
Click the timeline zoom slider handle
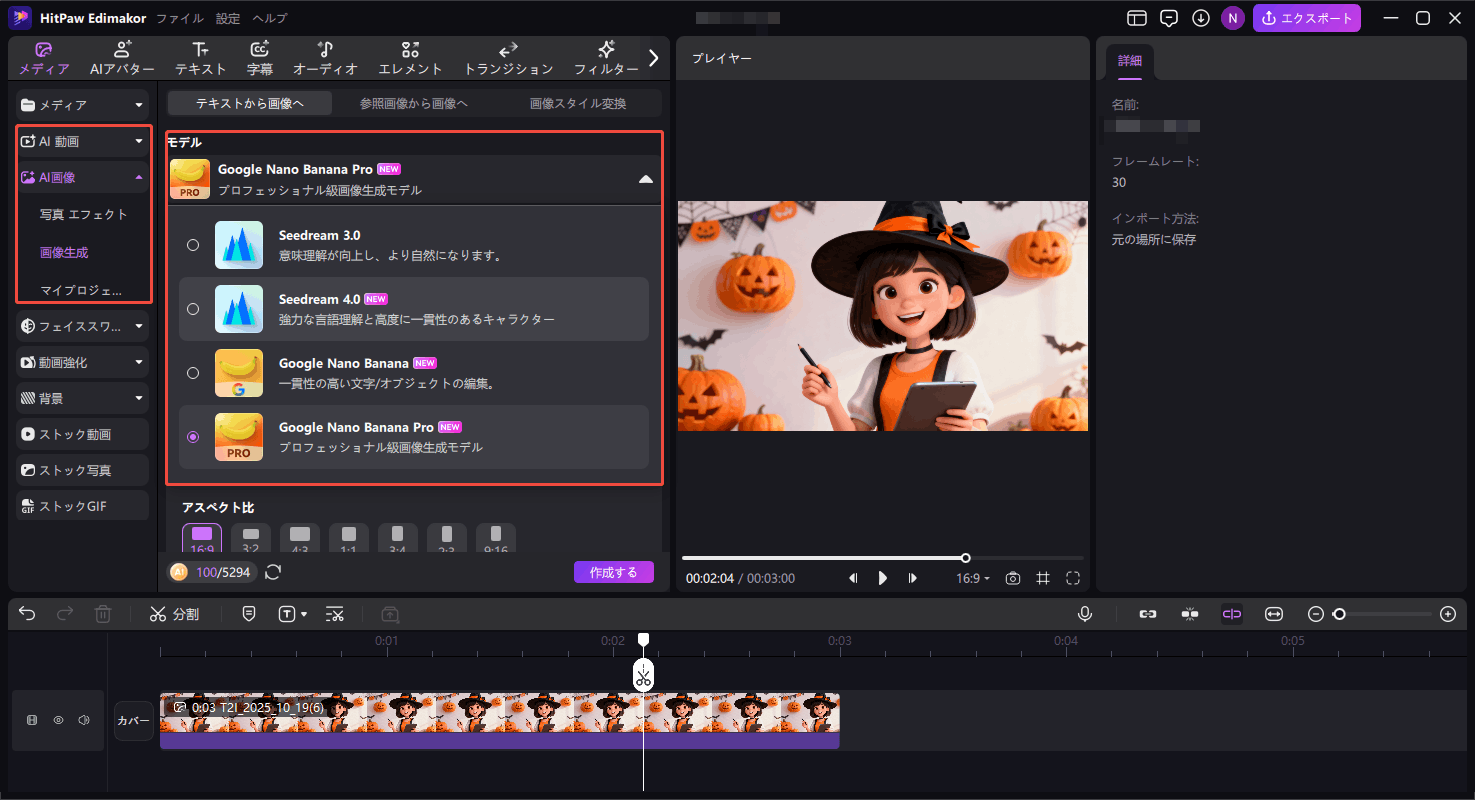pos(1339,614)
